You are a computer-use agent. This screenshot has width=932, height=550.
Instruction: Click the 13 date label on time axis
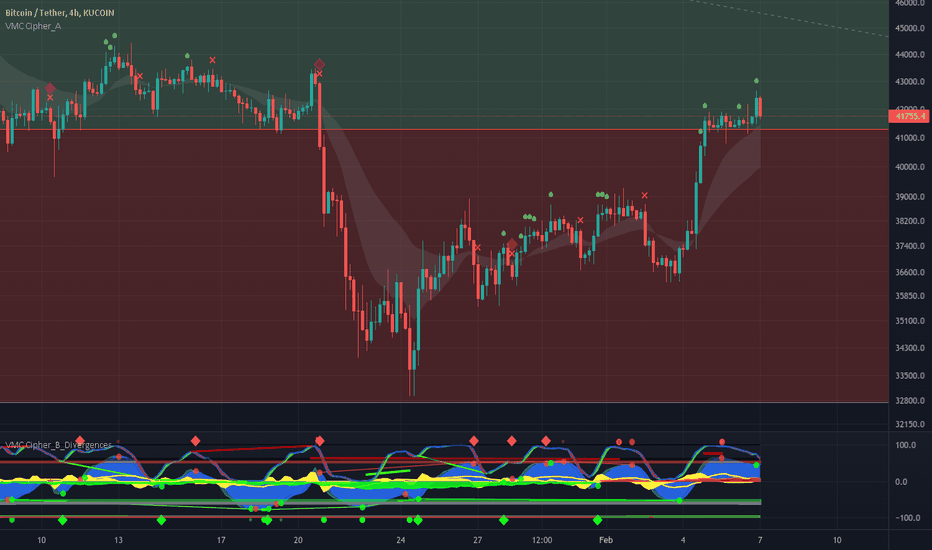click(x=118, y=540)
